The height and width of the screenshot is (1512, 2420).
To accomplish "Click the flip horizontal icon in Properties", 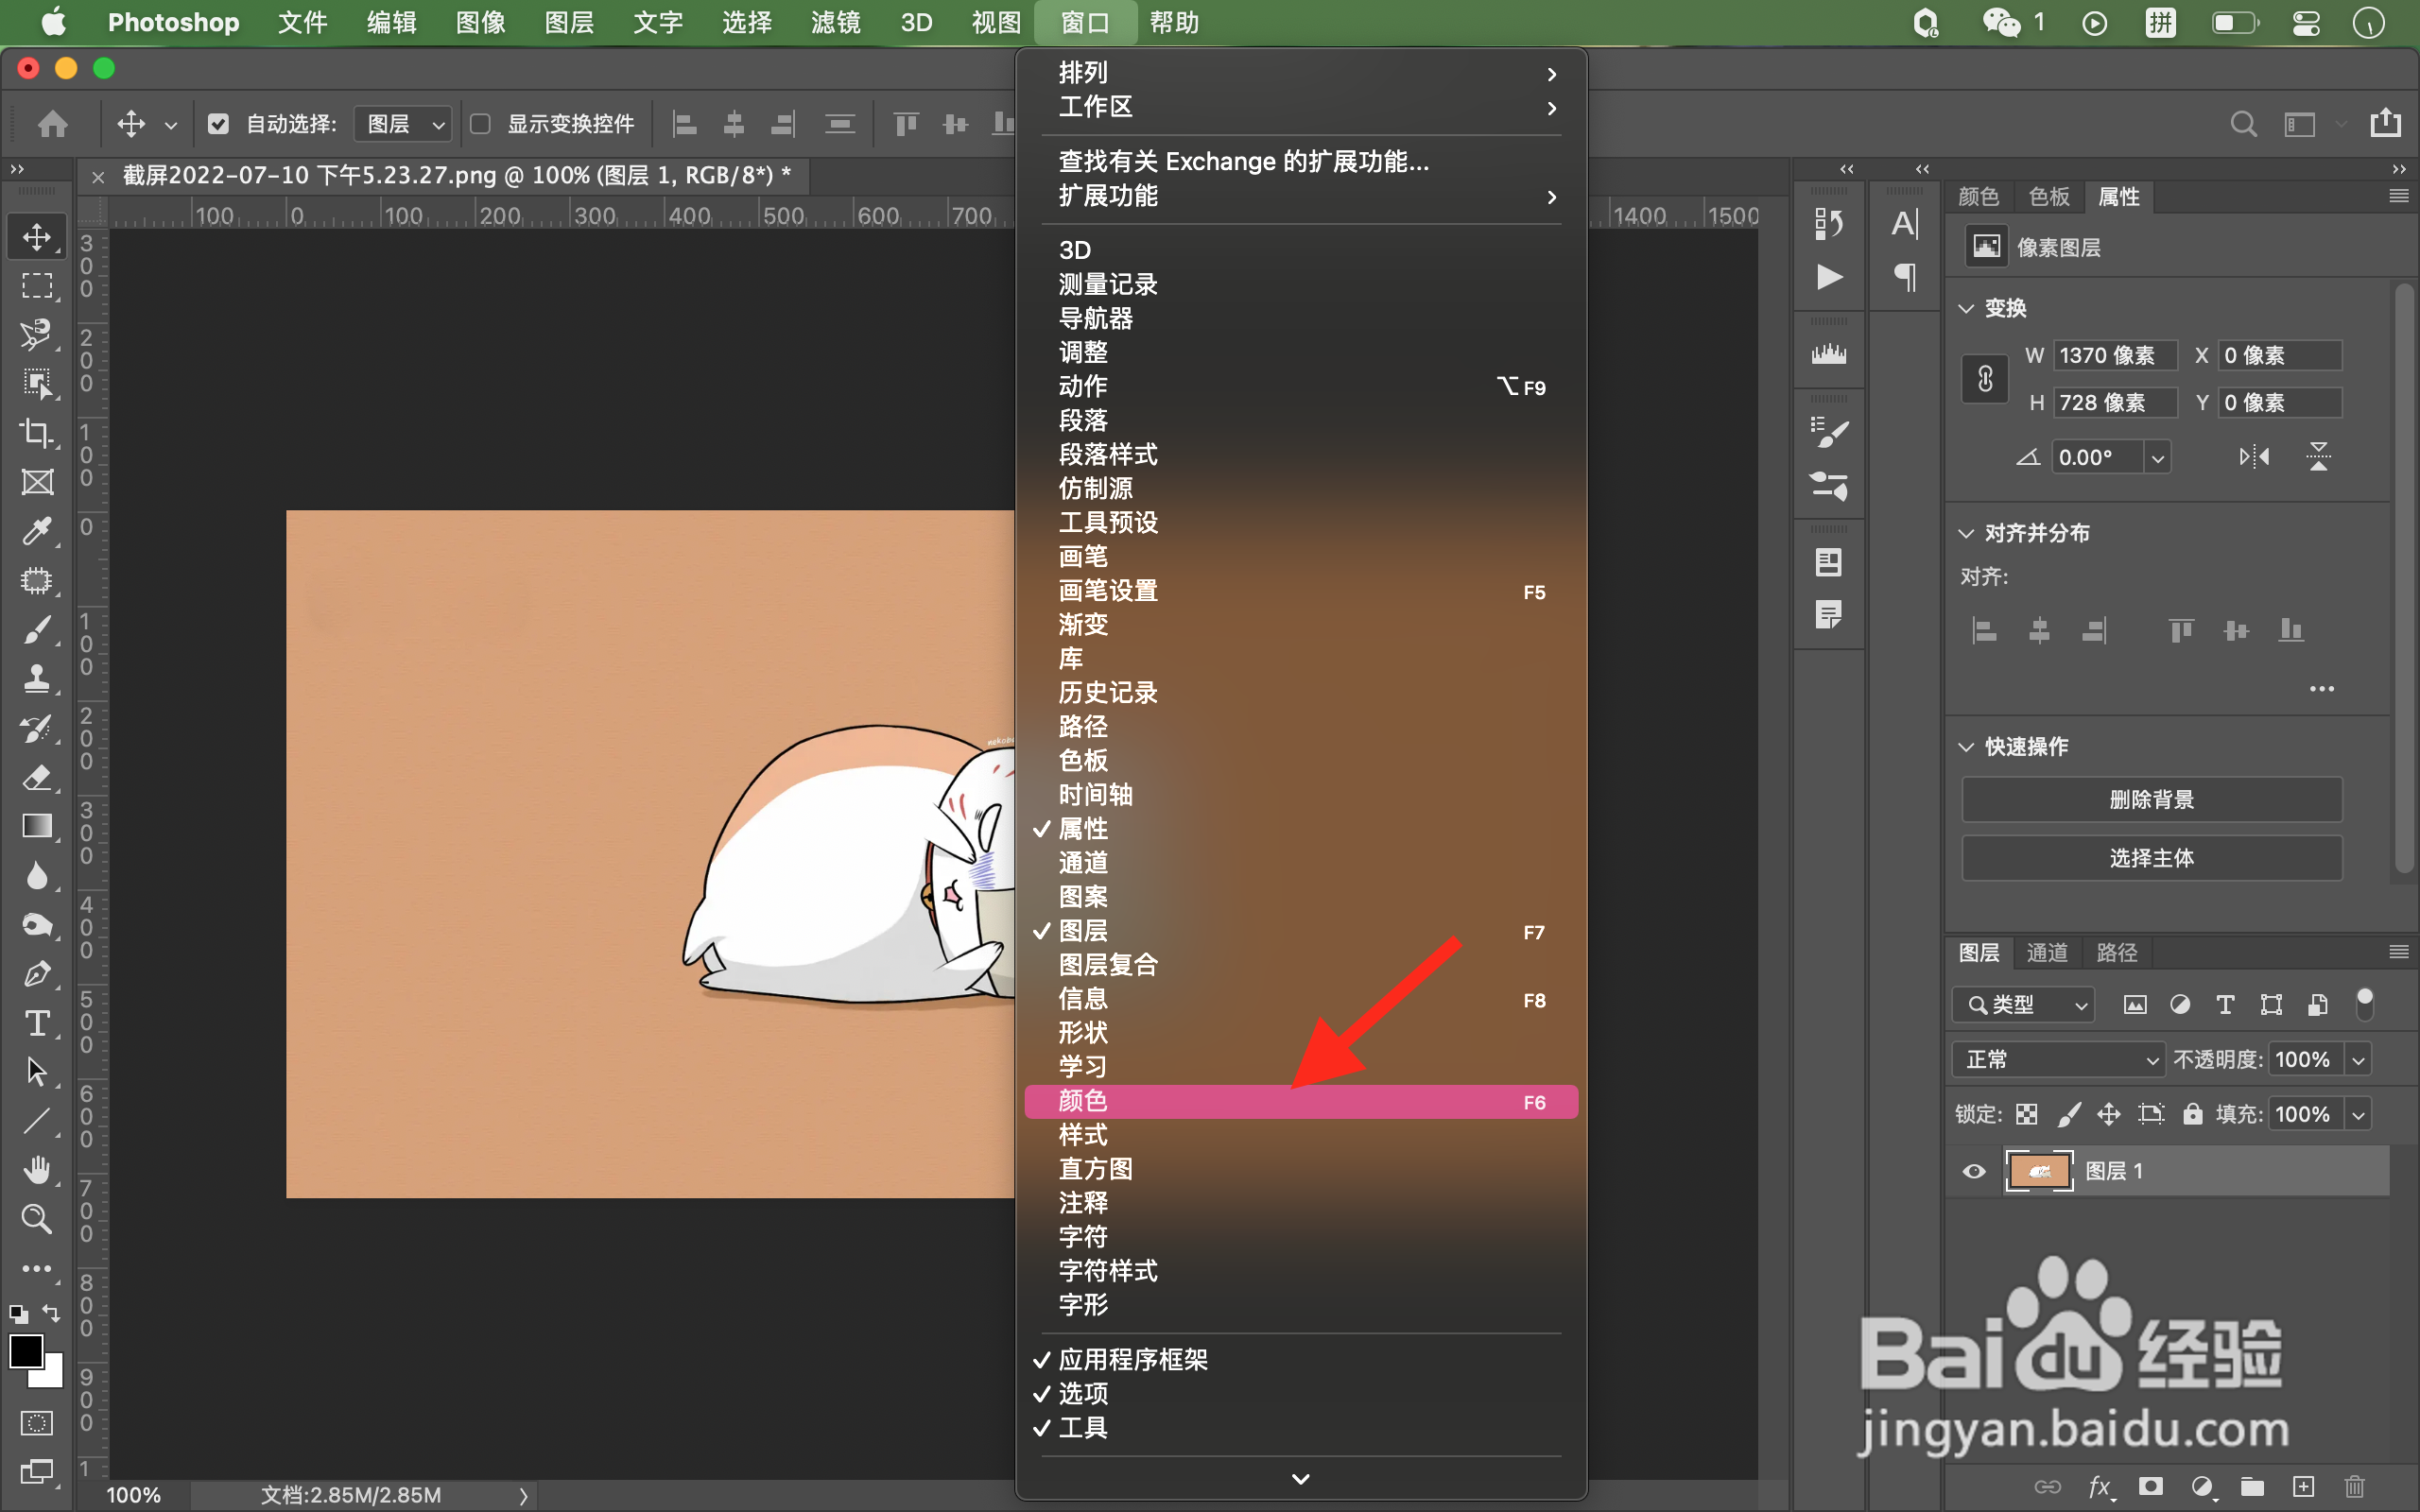I will pyautogui.click(x=2254, y=457).
